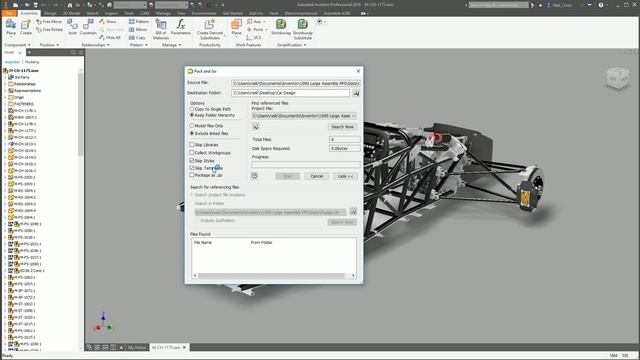Expand the Representations tree node
Viewport: 640px width, 360px height.
click(x=5, y=91)
